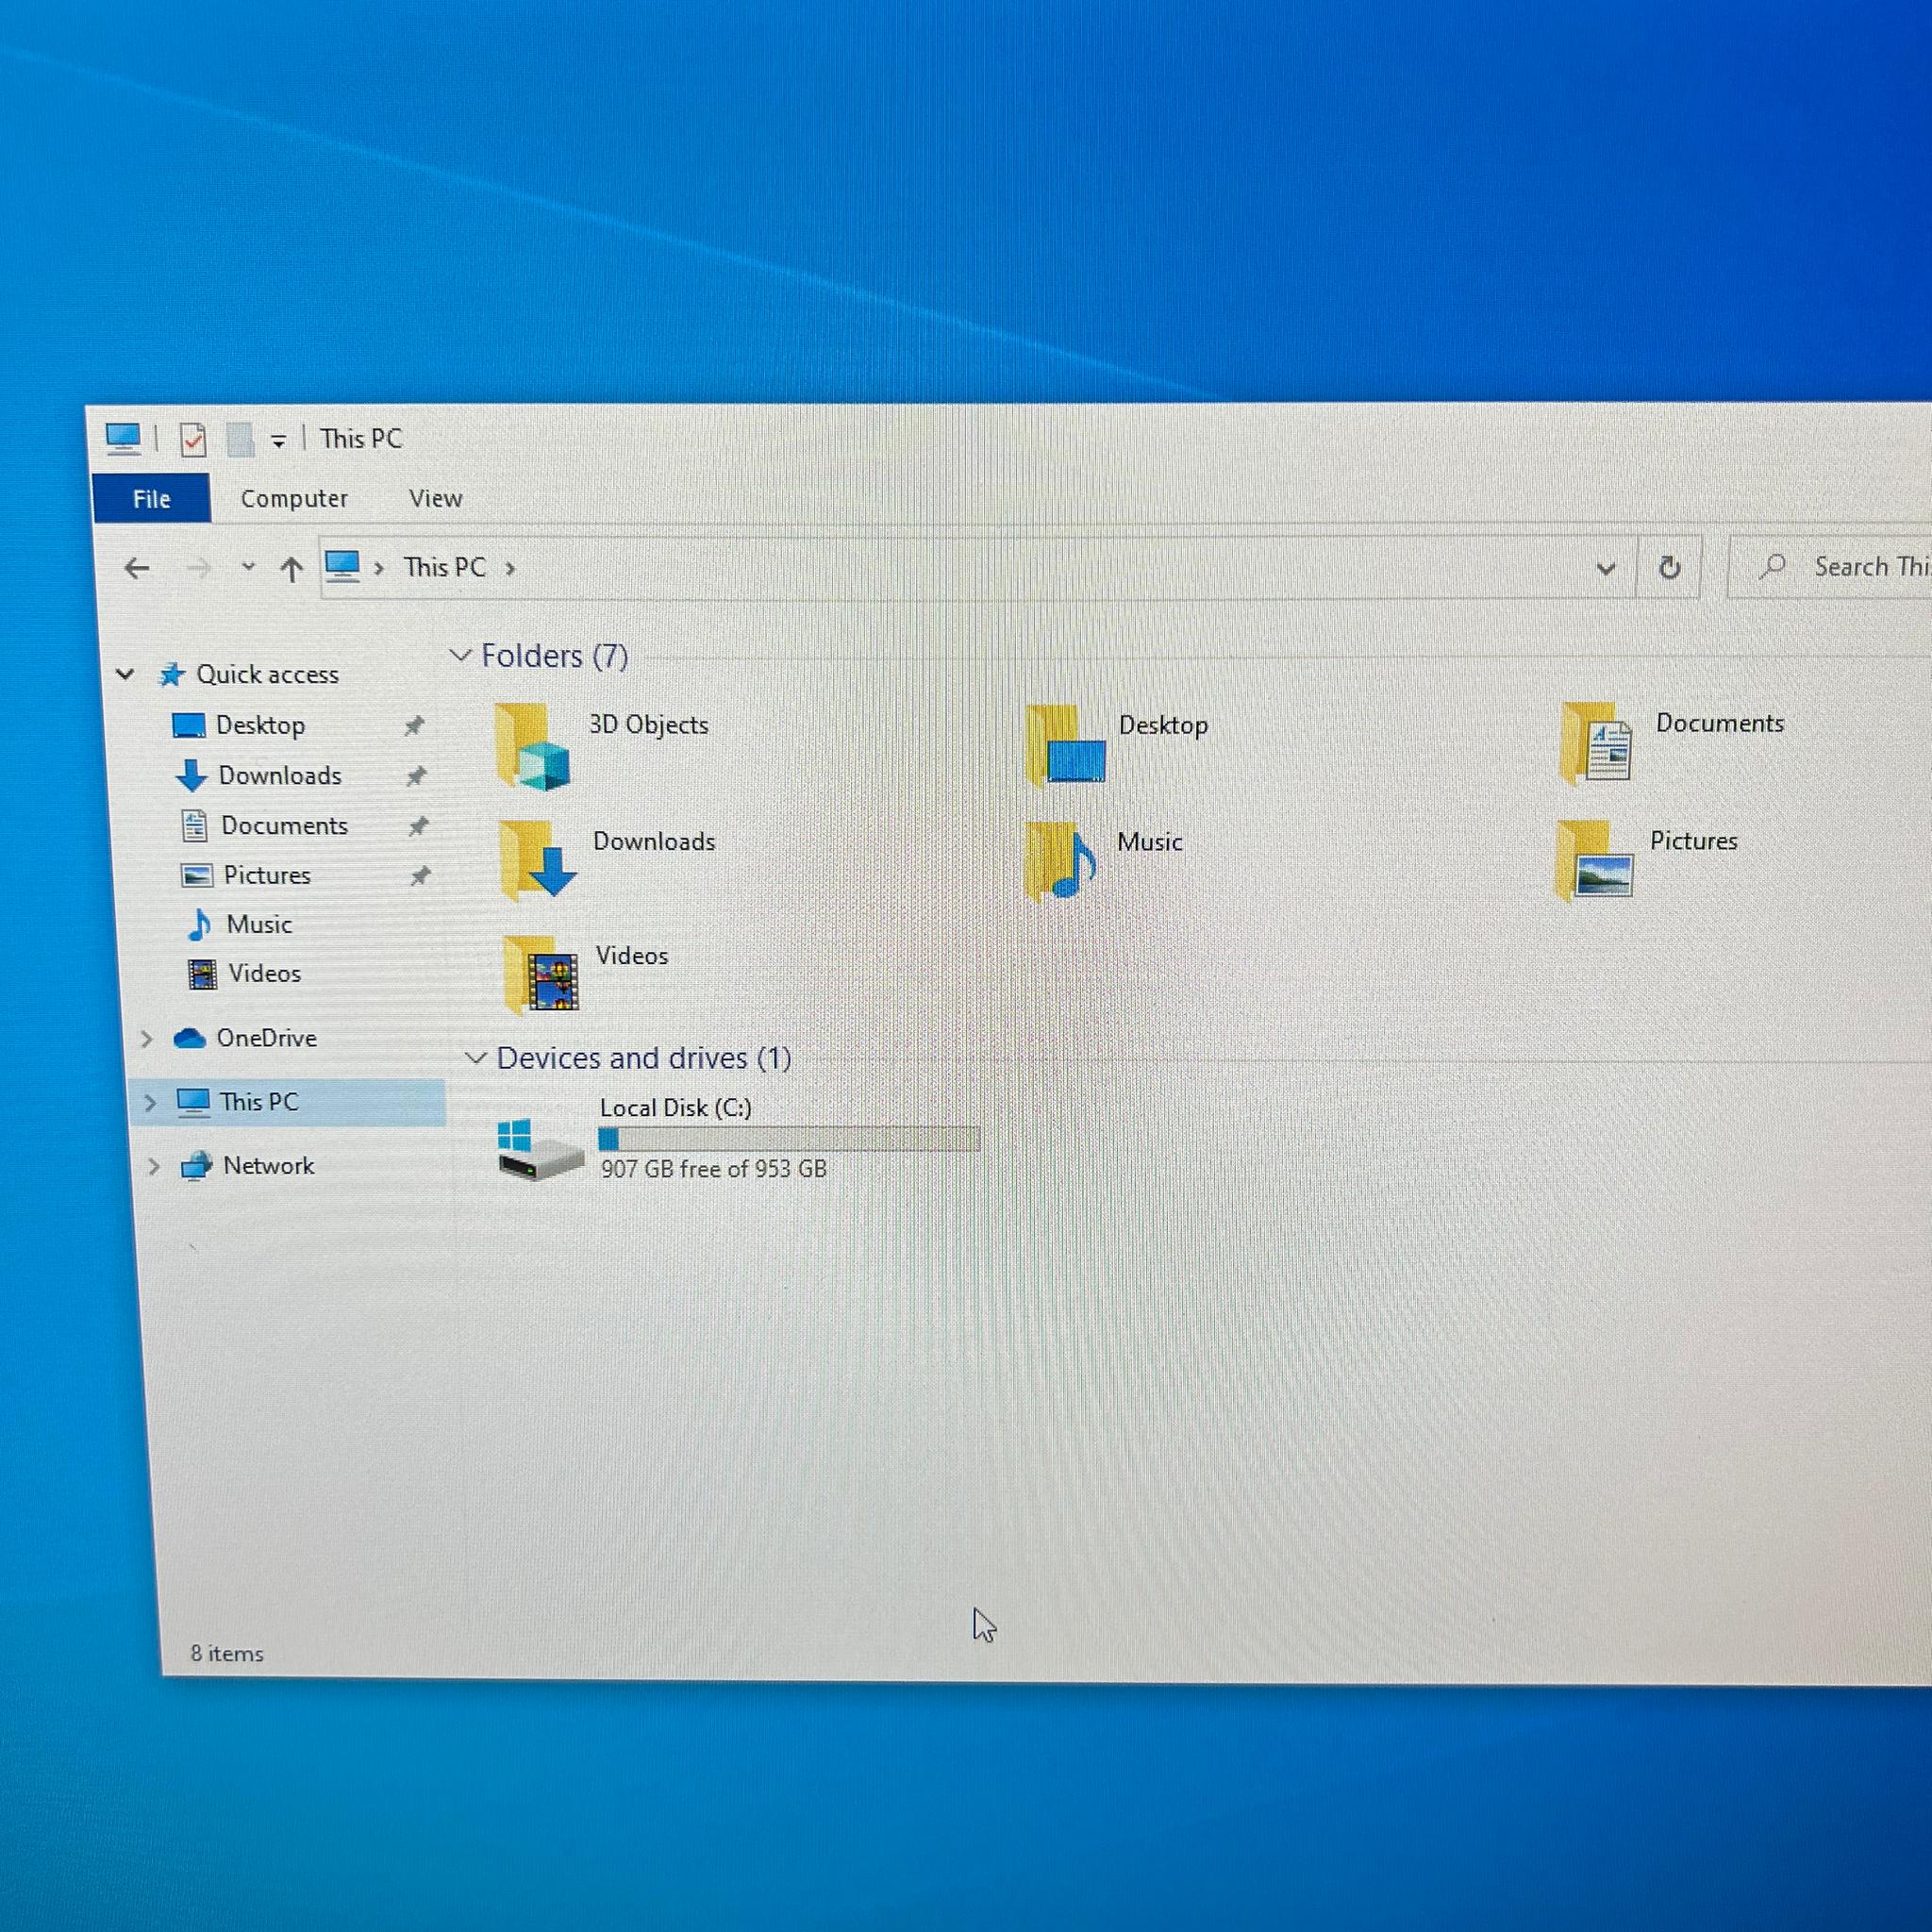Click the Local Disk (C:) label
Image resolution: width=1932 pixels, height=1932 pixels.
(x=676, y=1107)
